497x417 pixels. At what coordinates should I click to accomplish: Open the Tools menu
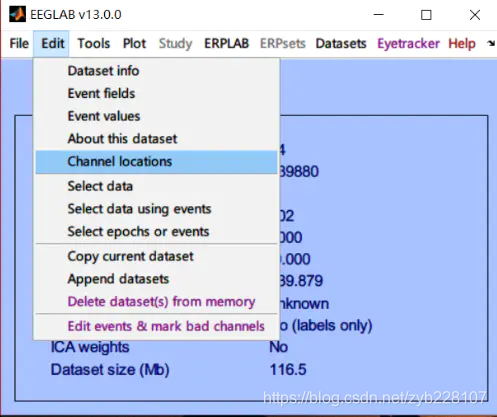94,43
